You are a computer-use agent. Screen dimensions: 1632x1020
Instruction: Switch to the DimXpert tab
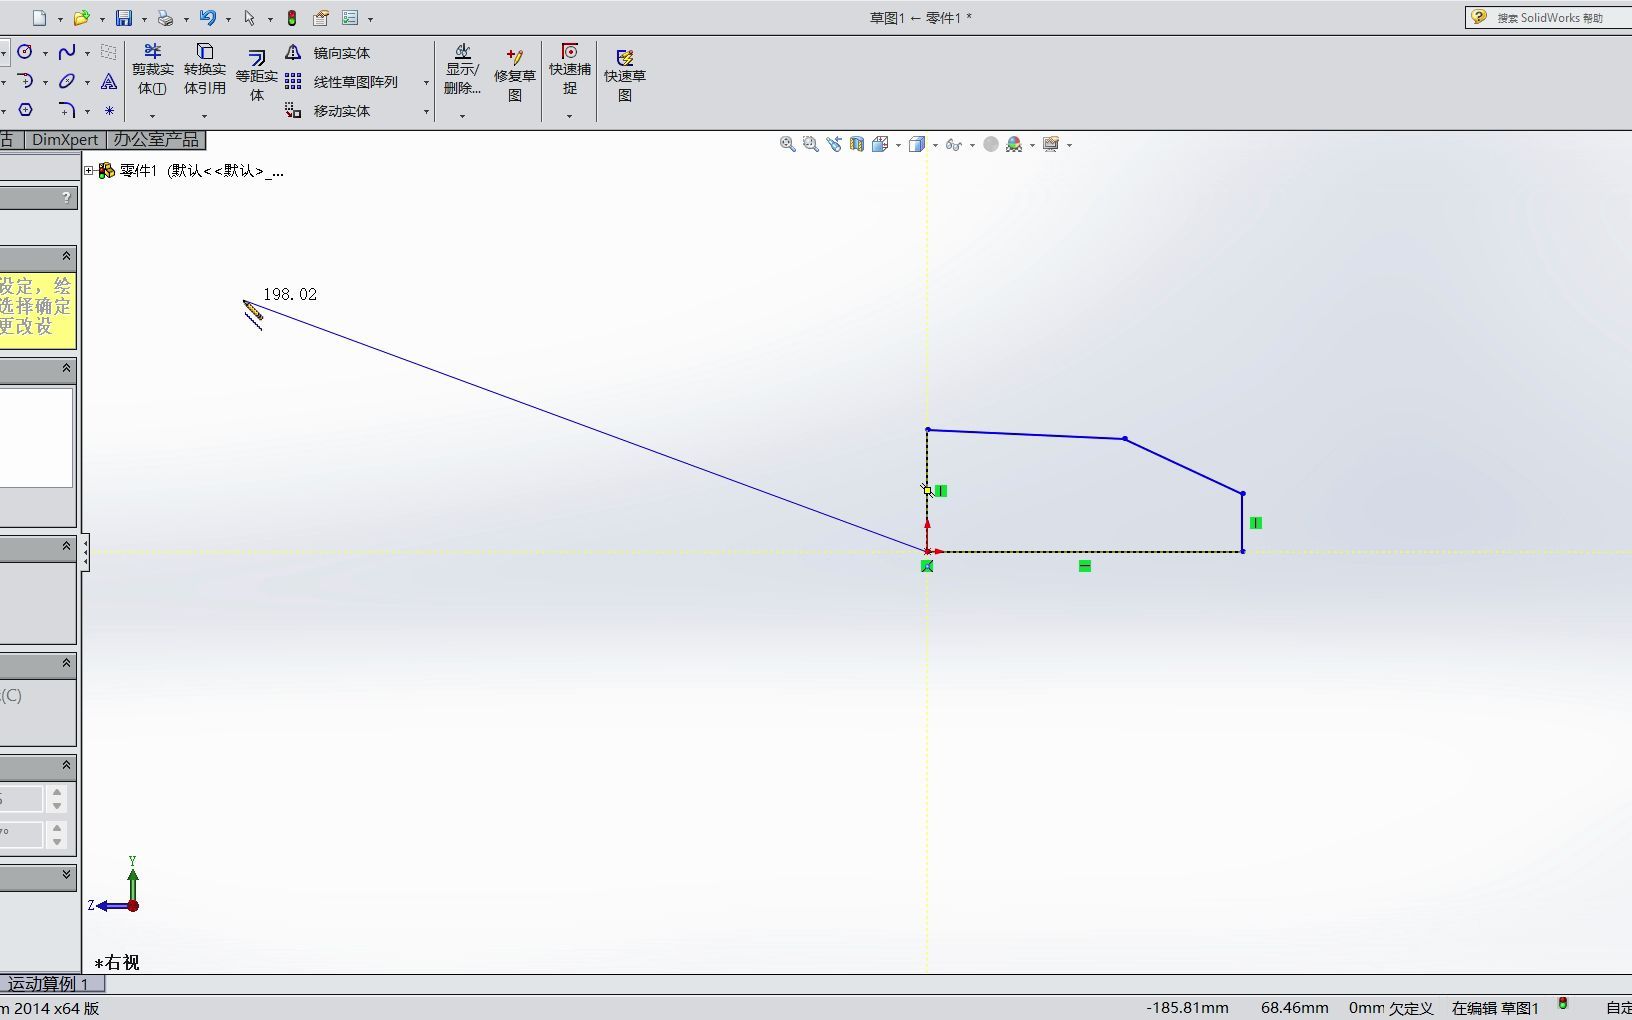click(64, 139)
